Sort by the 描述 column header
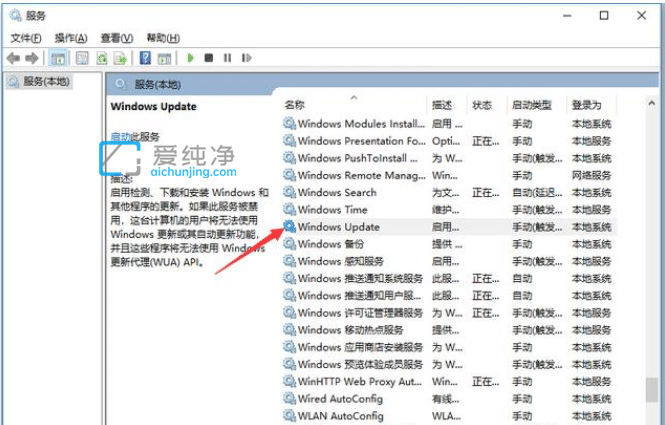The height and width of the screenshot is (425, 665). (441, 105)
